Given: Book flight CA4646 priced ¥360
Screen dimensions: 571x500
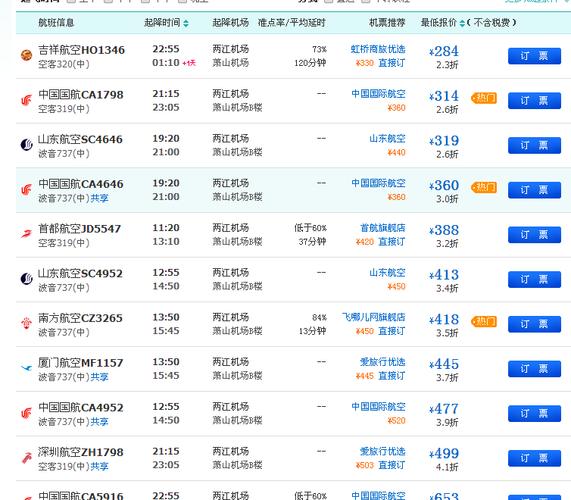Looking at the screenshot, I should tap(534, 190).
